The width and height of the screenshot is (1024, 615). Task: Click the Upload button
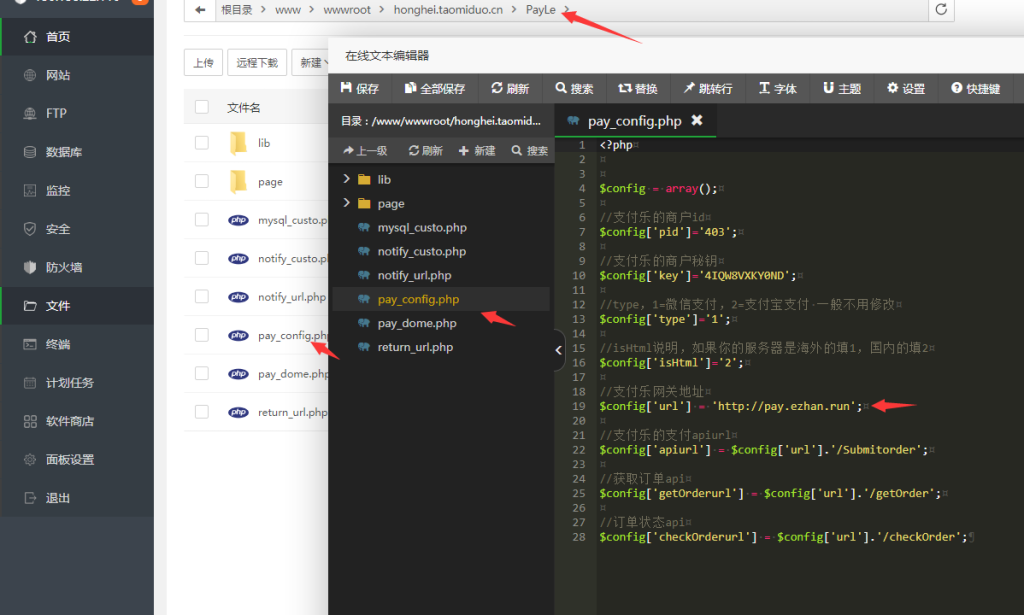coord(203,62)
